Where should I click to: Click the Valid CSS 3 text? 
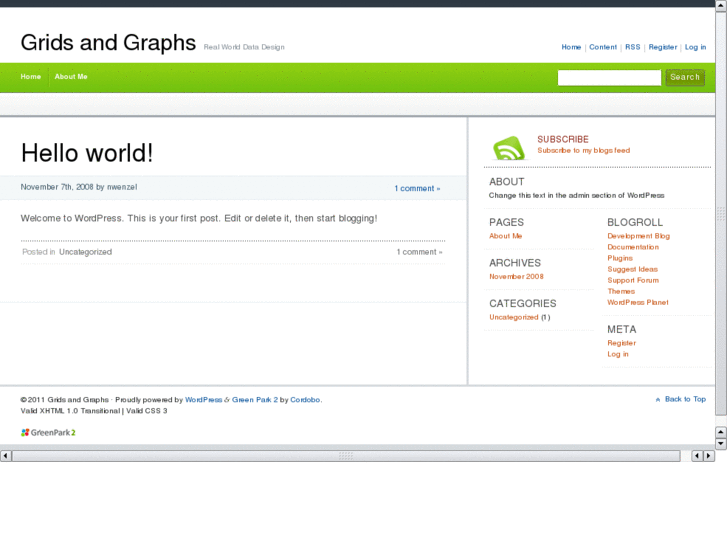(x=147, y=411)
